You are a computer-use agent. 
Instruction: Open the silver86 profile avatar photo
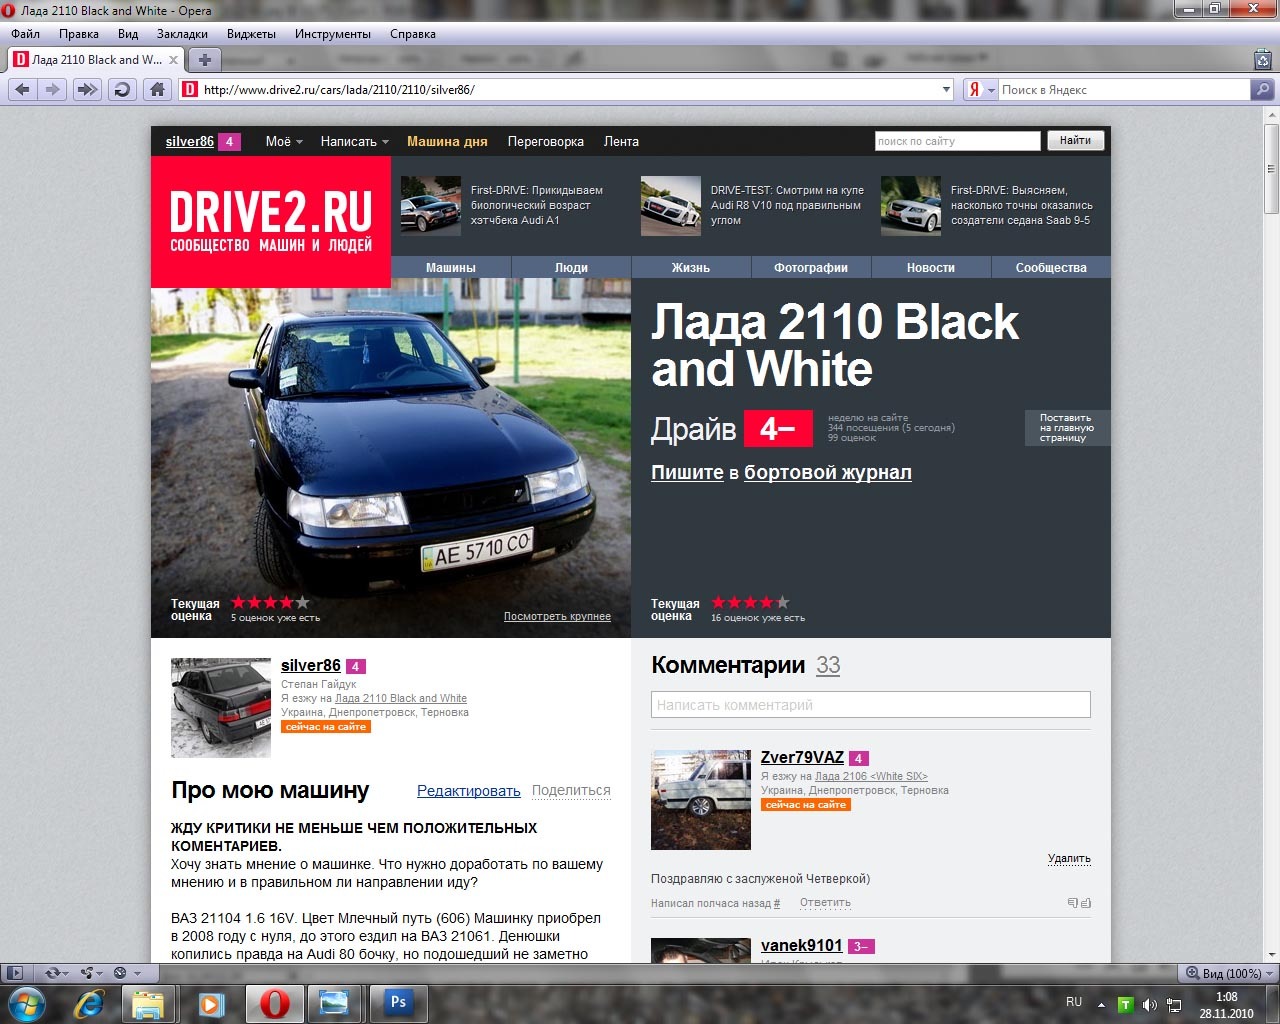(x=221, y=707)
